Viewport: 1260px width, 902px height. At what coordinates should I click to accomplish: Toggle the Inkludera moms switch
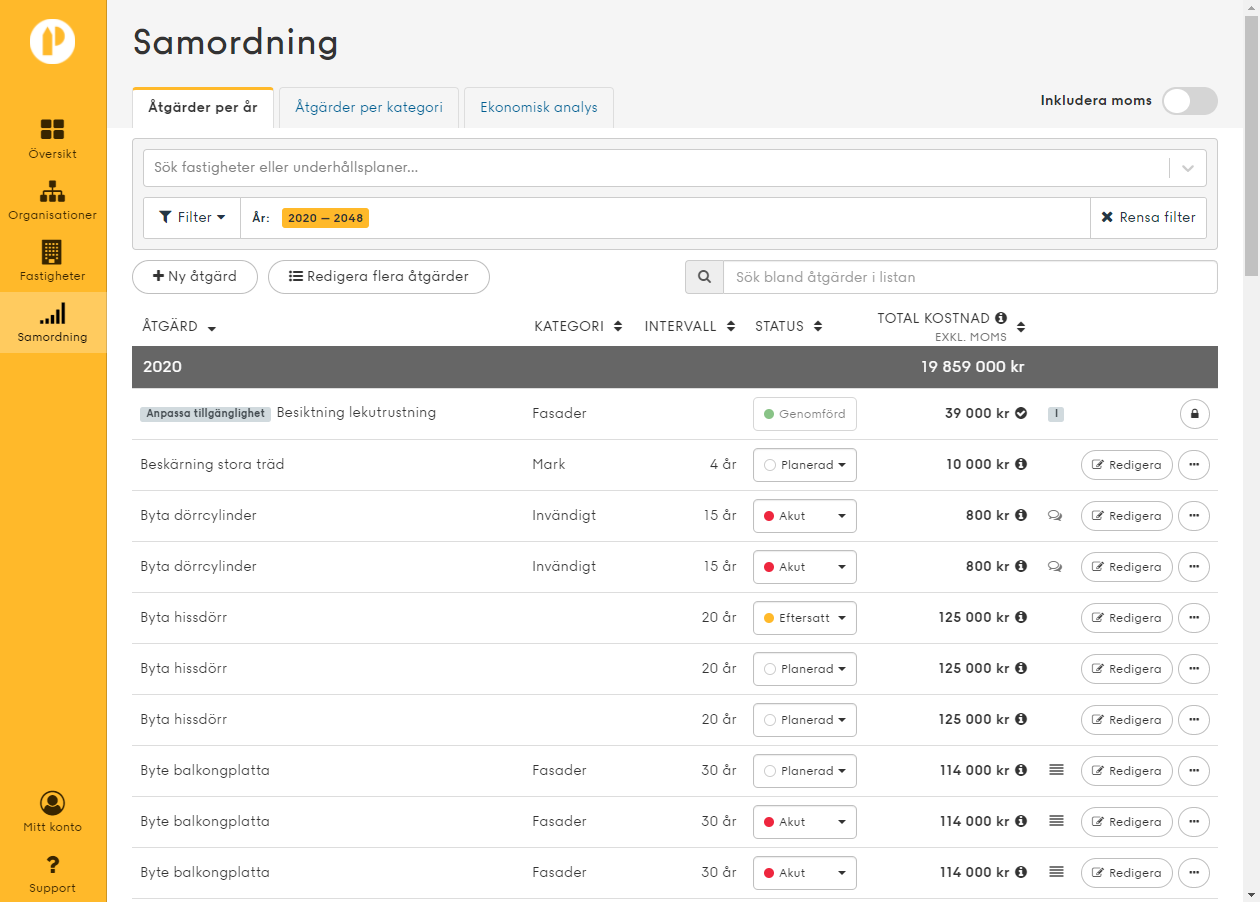pyautogui.click(x=1190, y=101)
